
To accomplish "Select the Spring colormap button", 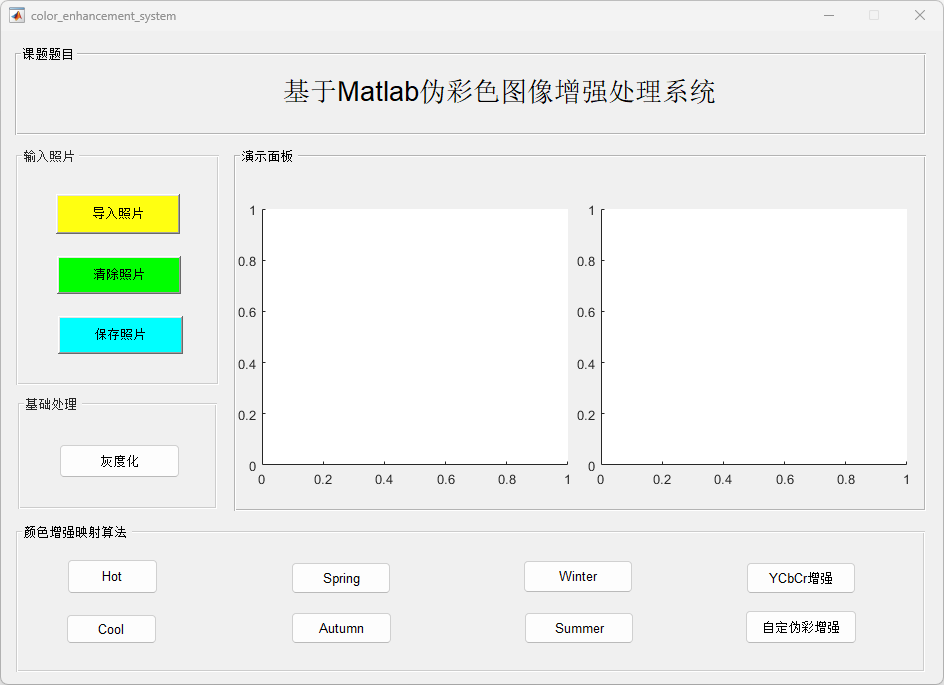I will click(x=341, y=578).
